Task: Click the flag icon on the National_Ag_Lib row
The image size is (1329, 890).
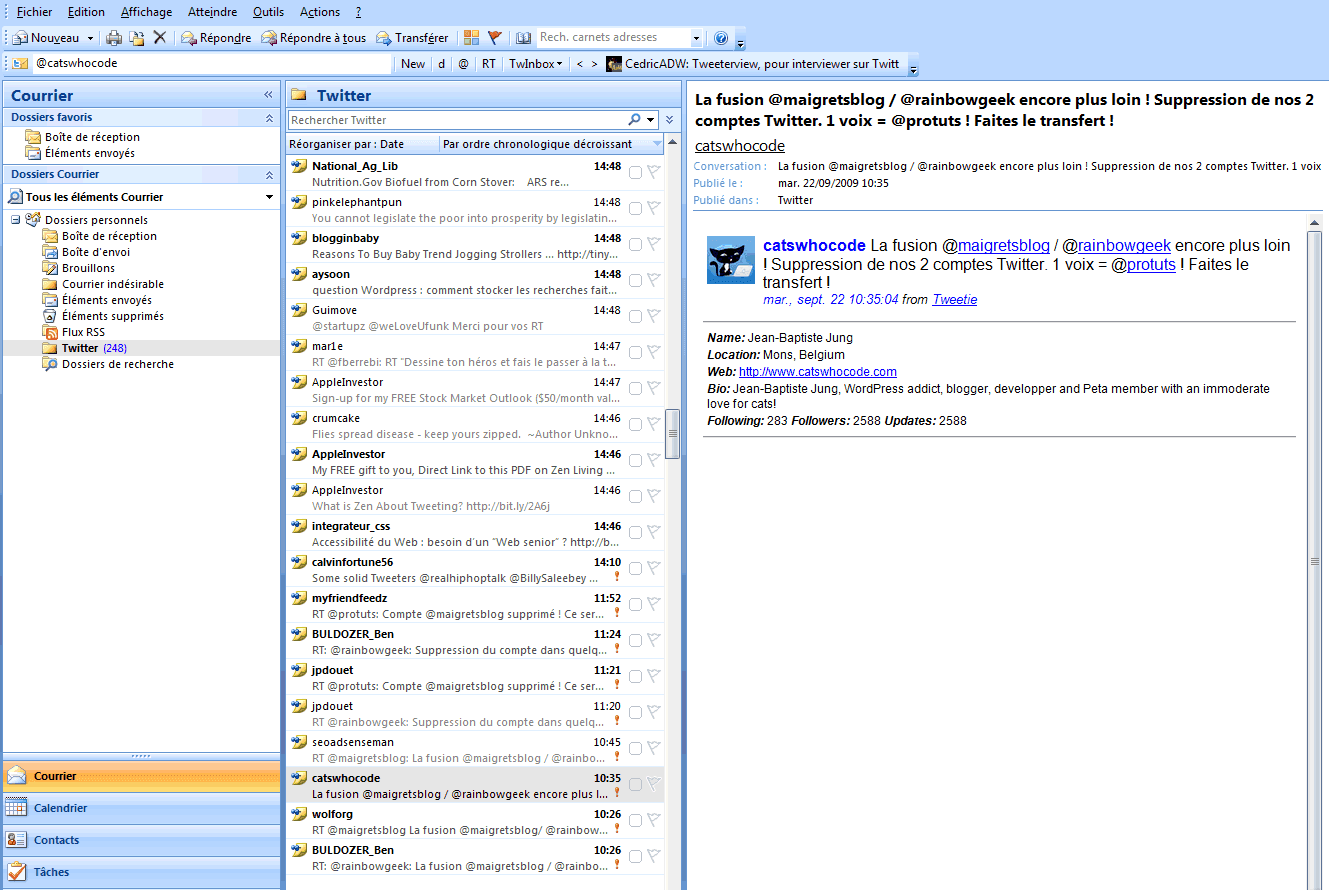Action: click(653, 172)
